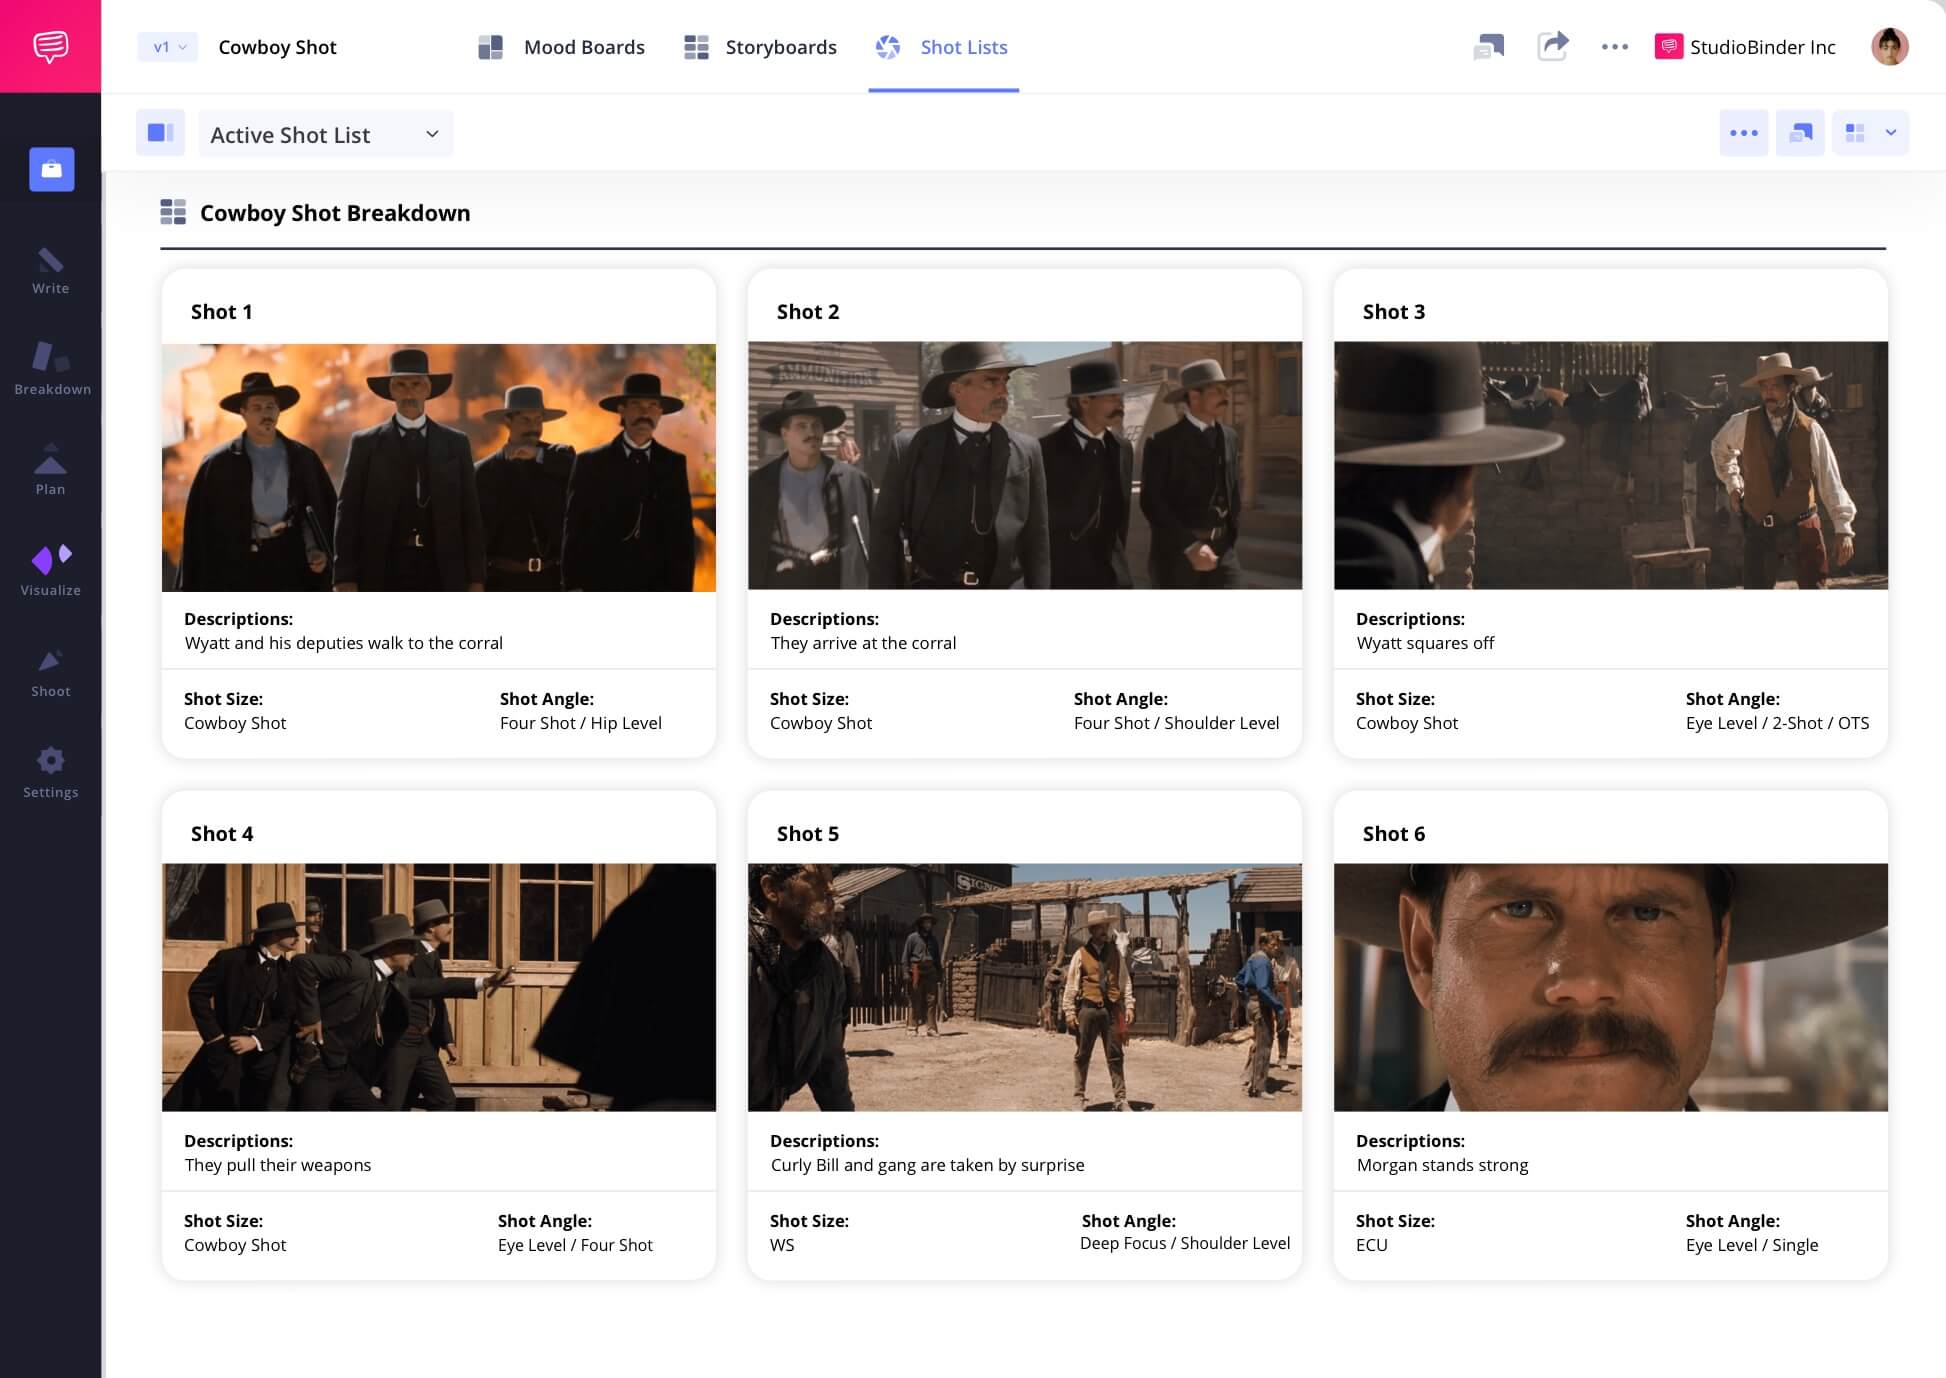Open the Shoot sidebar section
The width and height of the screenshot is (1946, 1378).
[50, 672]
